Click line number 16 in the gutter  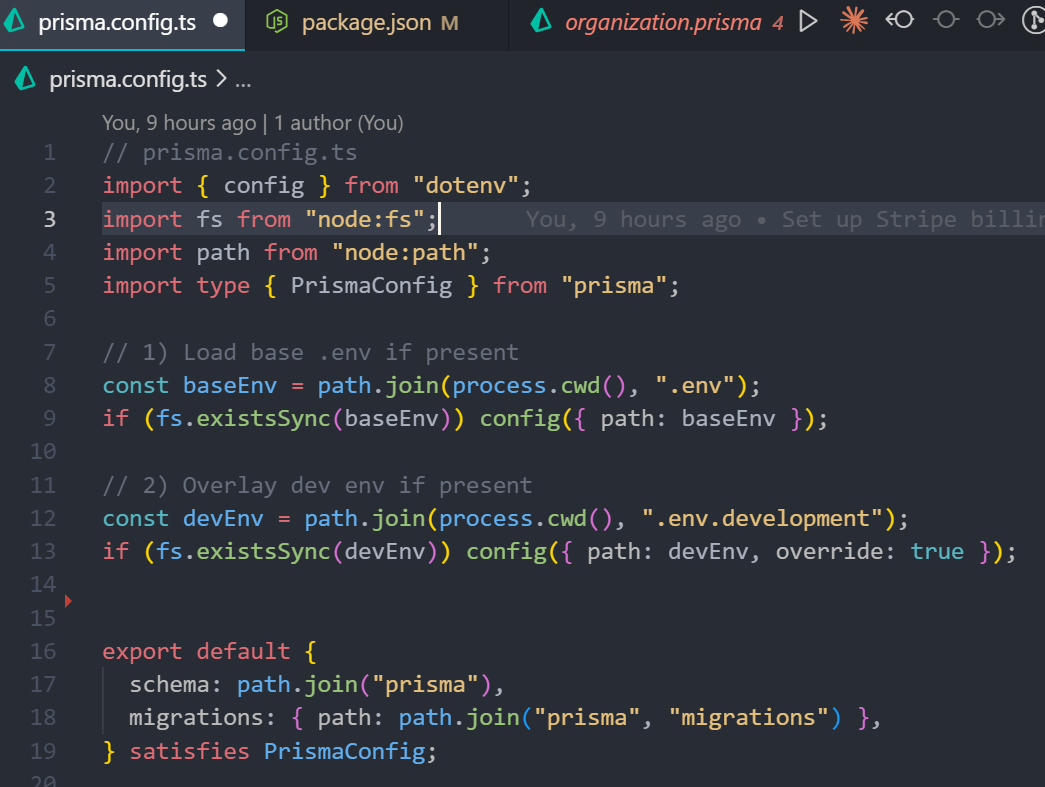tap(43, 651)
